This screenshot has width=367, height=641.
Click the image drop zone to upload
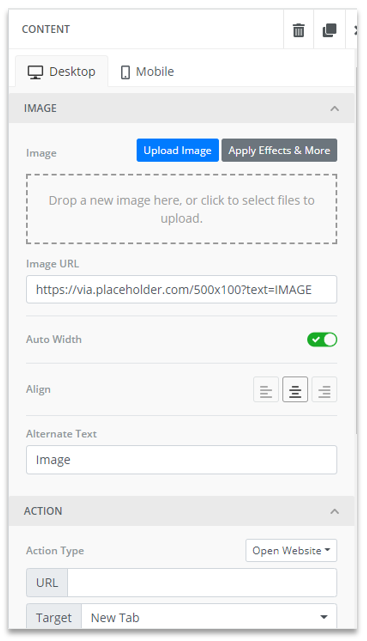pos(181,209)
